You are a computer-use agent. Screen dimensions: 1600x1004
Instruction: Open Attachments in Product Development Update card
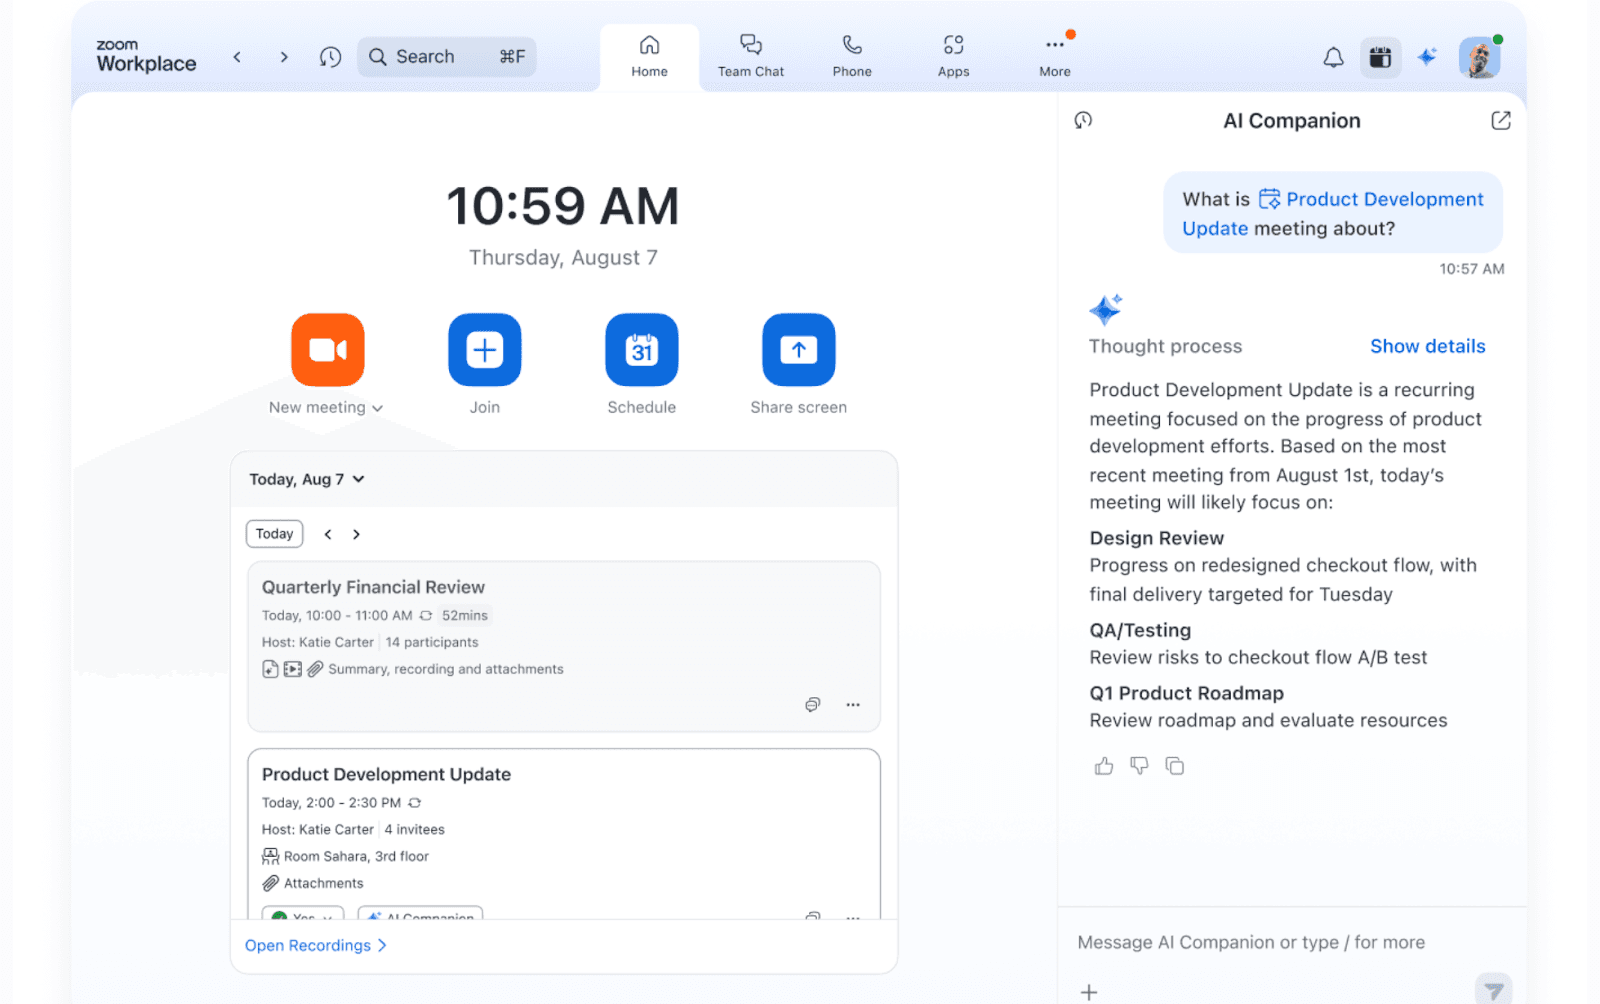pyautogui.click(x=313, y=883)
